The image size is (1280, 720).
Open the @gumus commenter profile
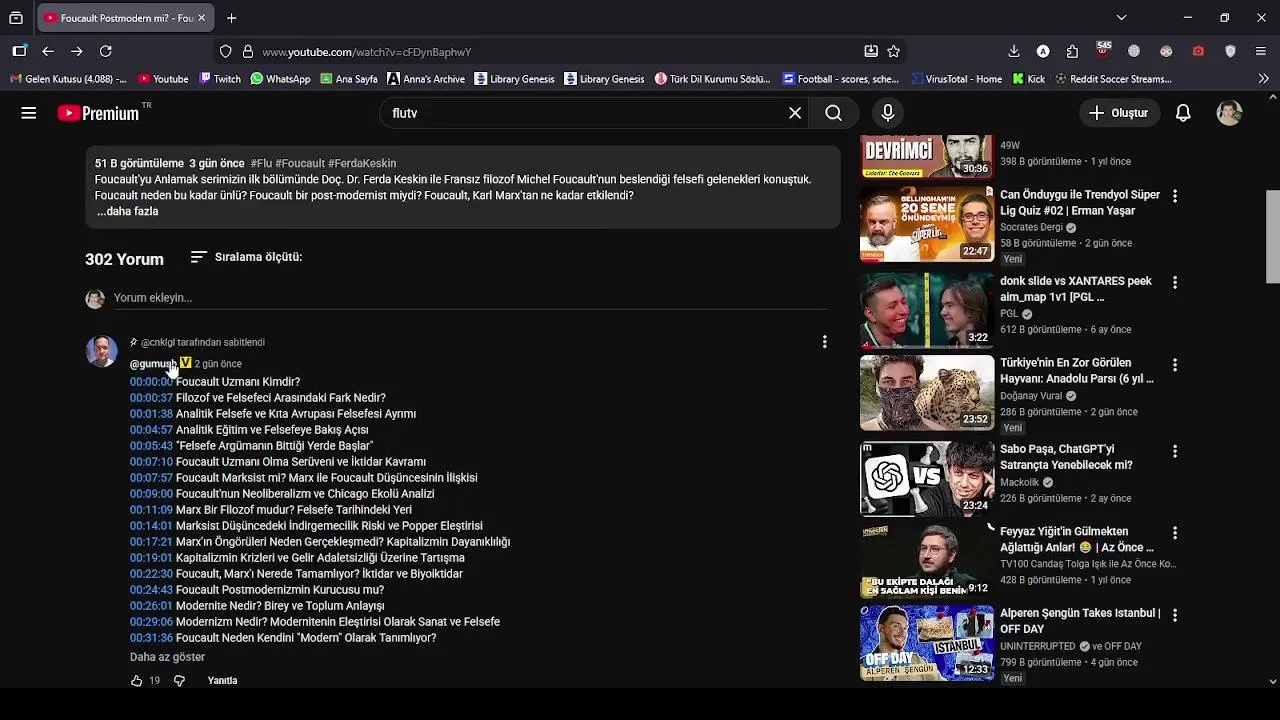pyautogui.click(x=153, y=364)
